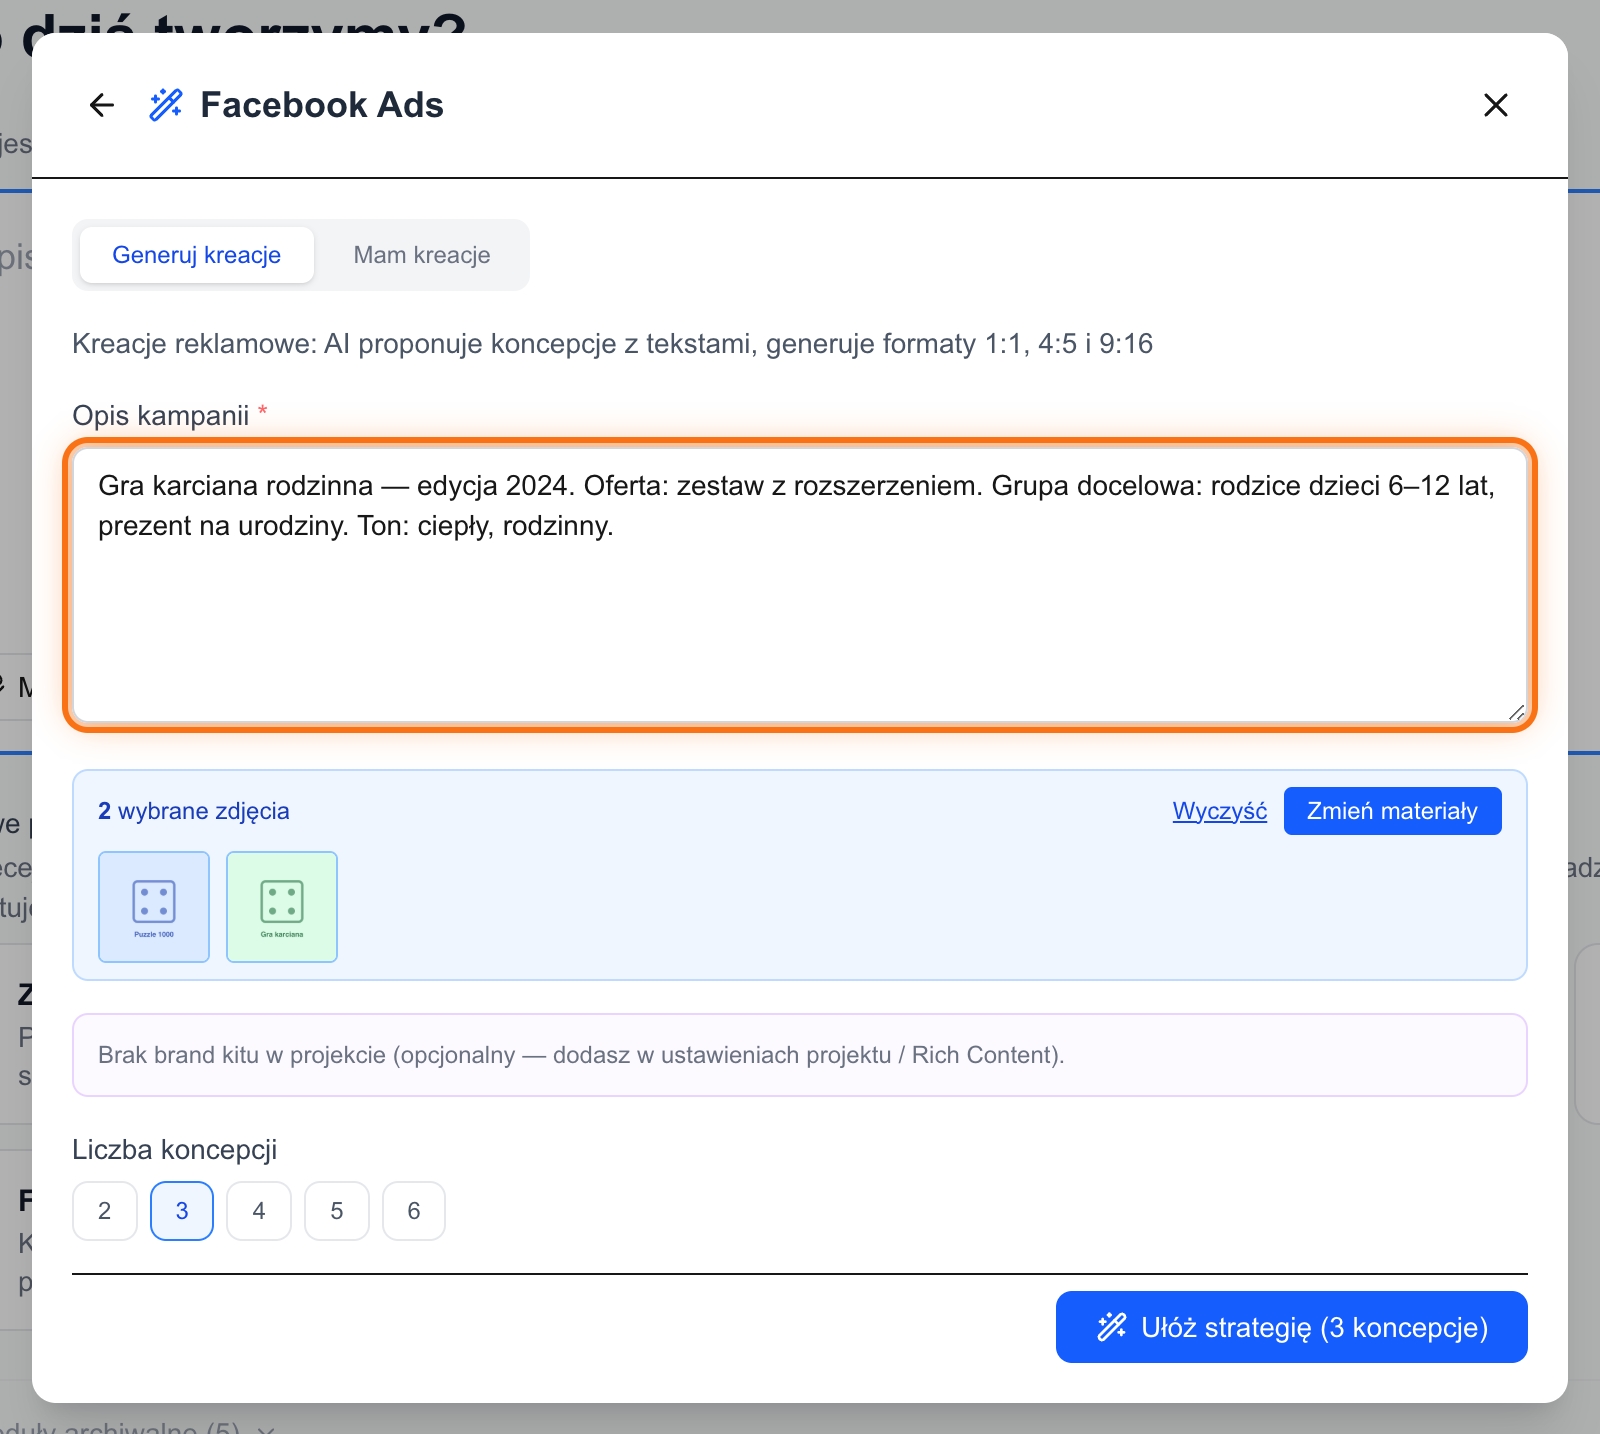The image size is (1600, 1434).
Task: Close the Facebook Ads dialog
Action: tap(1495, 105)
